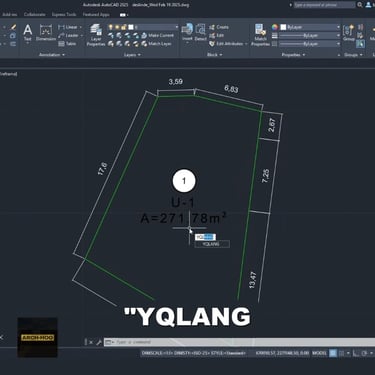Open the layer name dropdown

click(x=177, y=27)
